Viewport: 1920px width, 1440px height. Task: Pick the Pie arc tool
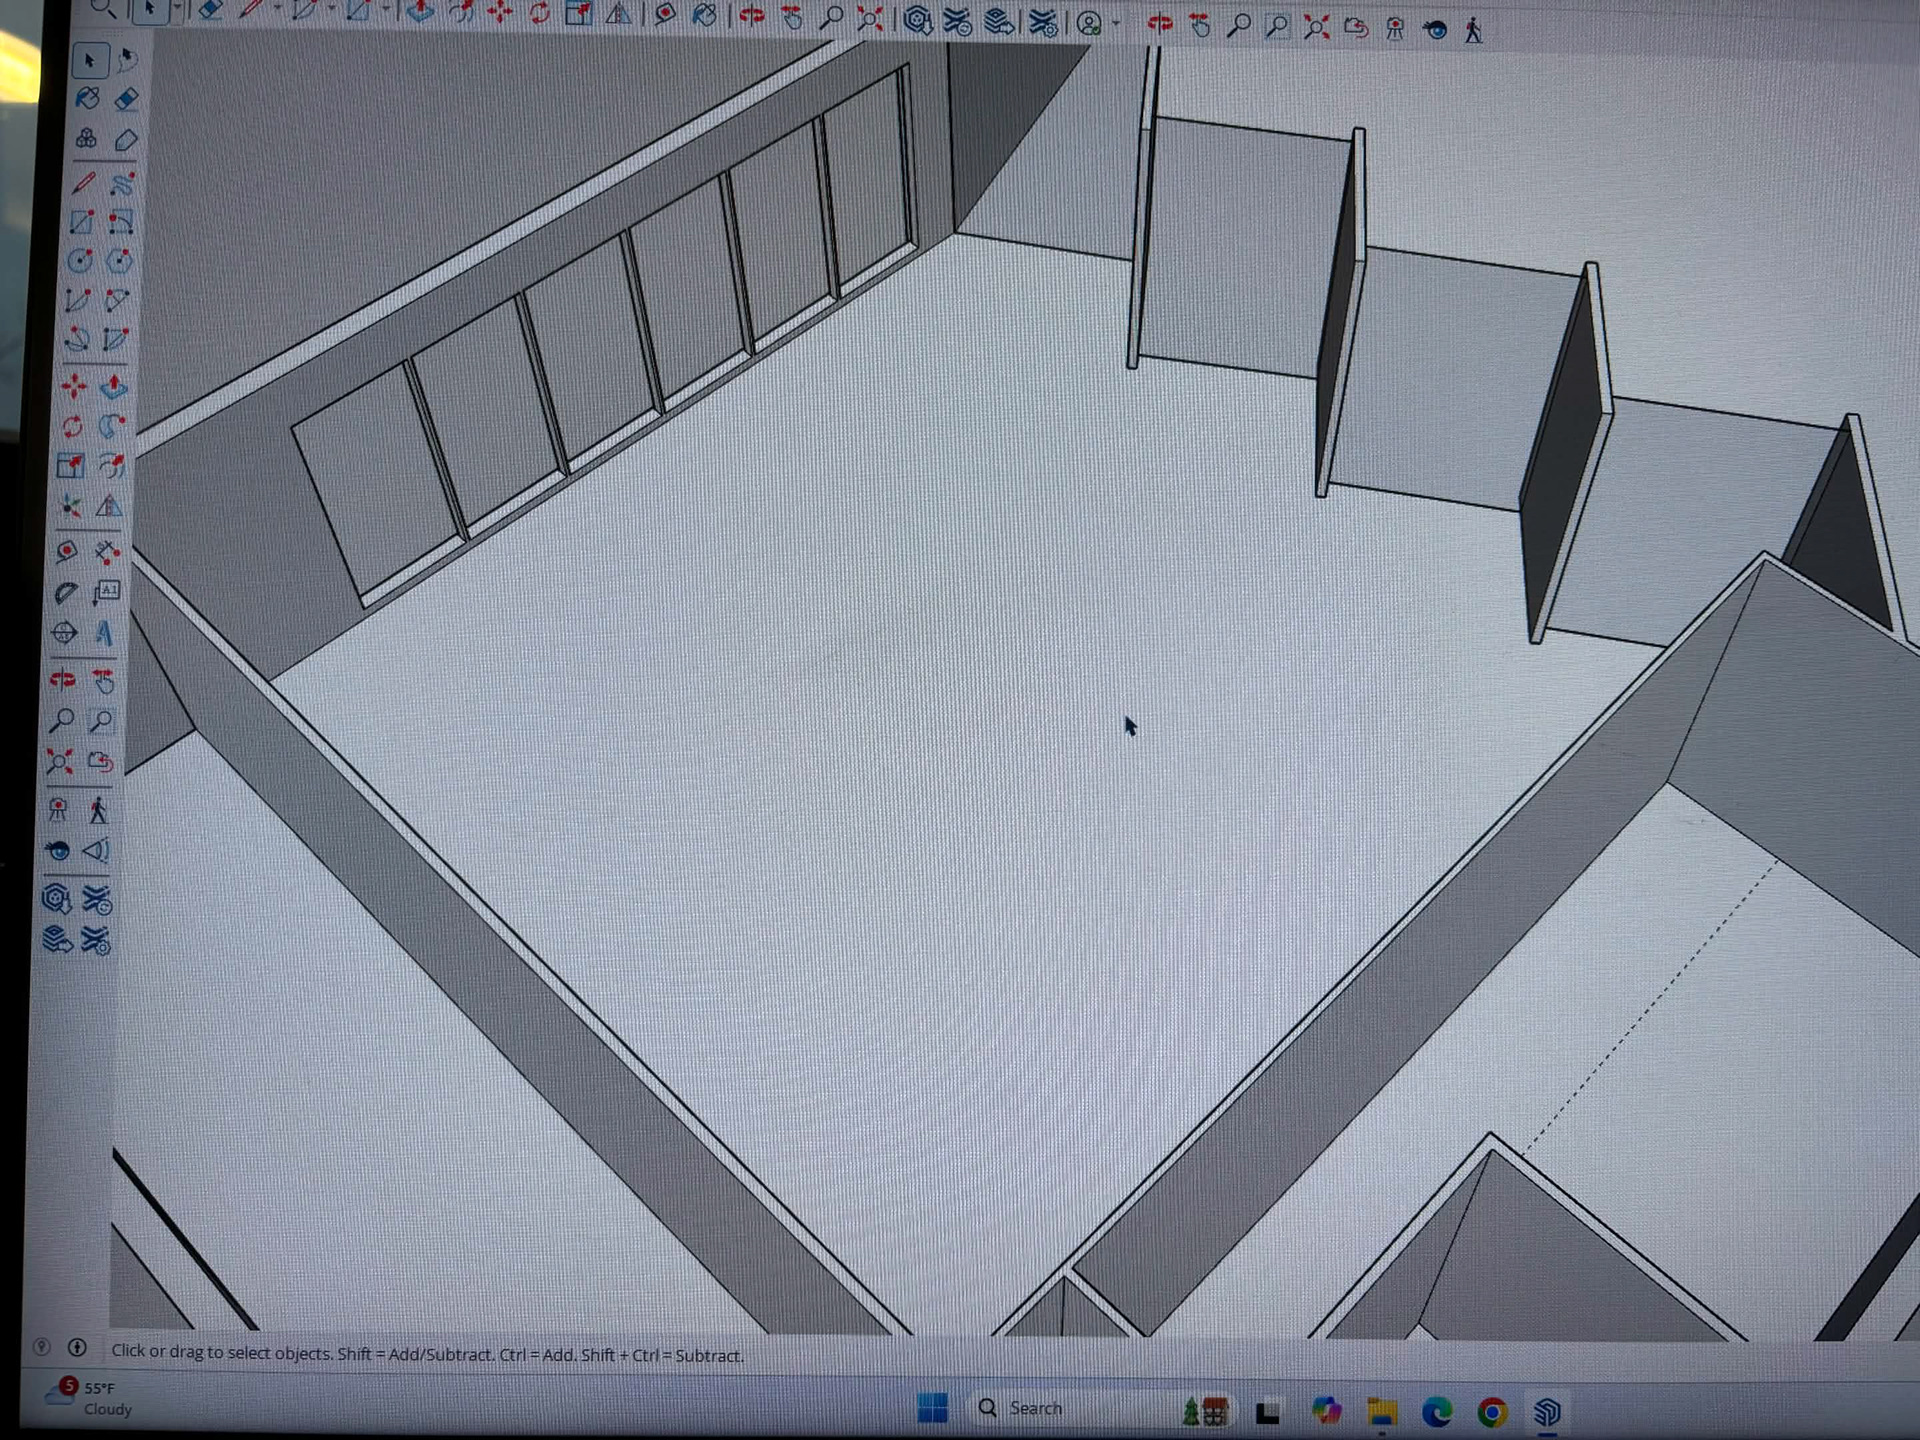pyautogui.click(x=115, y=340)
